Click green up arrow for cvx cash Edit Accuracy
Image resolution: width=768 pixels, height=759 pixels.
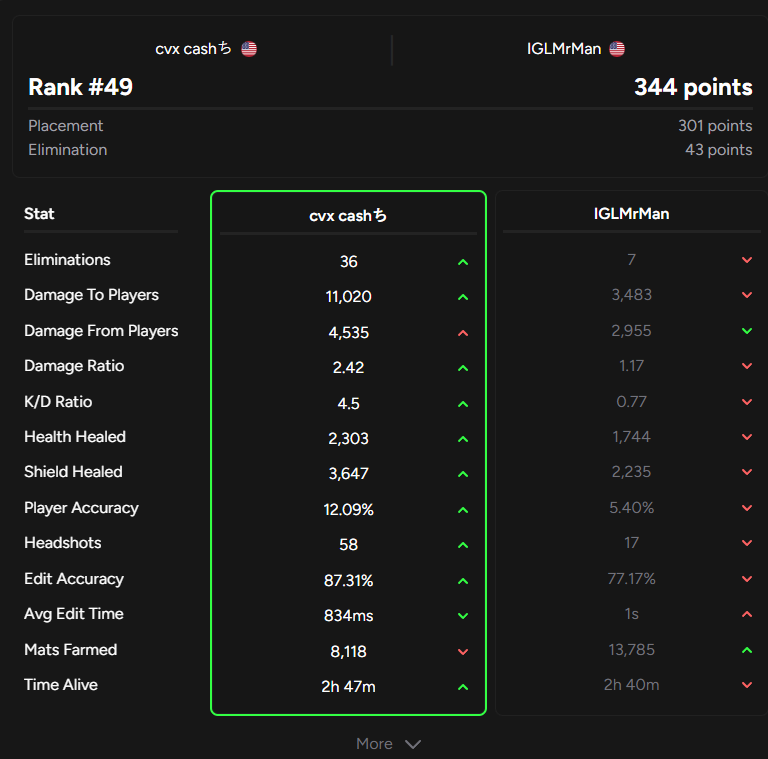pyautogui.click(x=463, y=581)
